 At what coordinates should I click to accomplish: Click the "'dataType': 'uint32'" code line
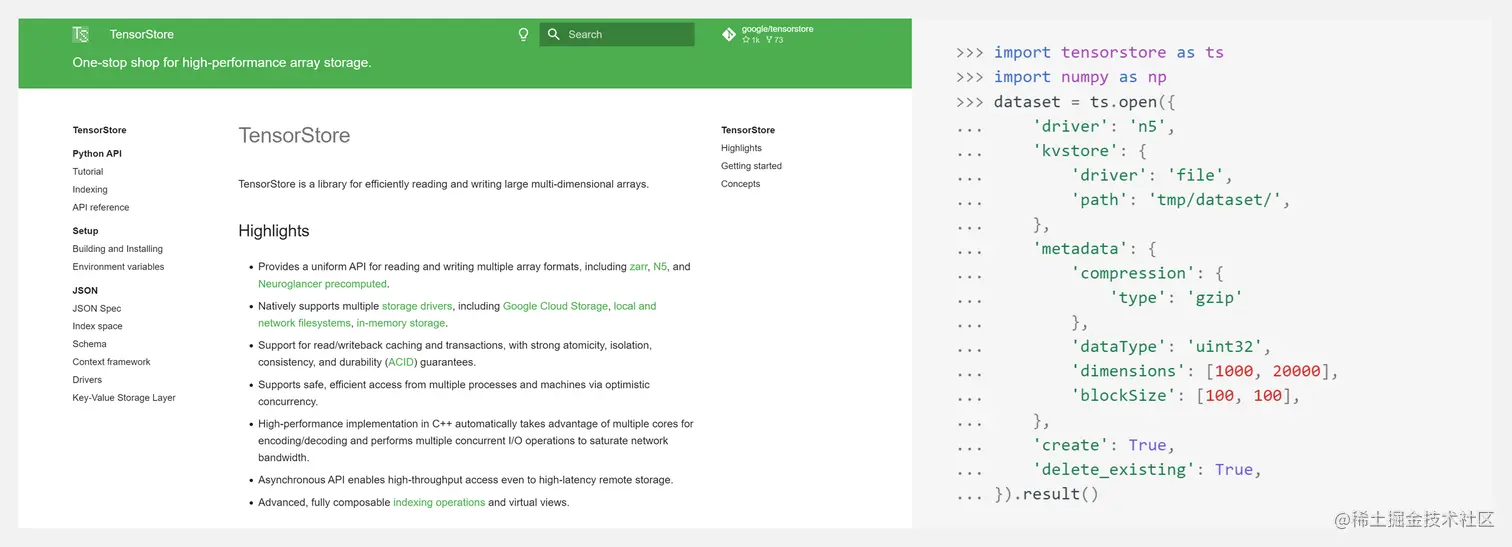pos(1171,346)
